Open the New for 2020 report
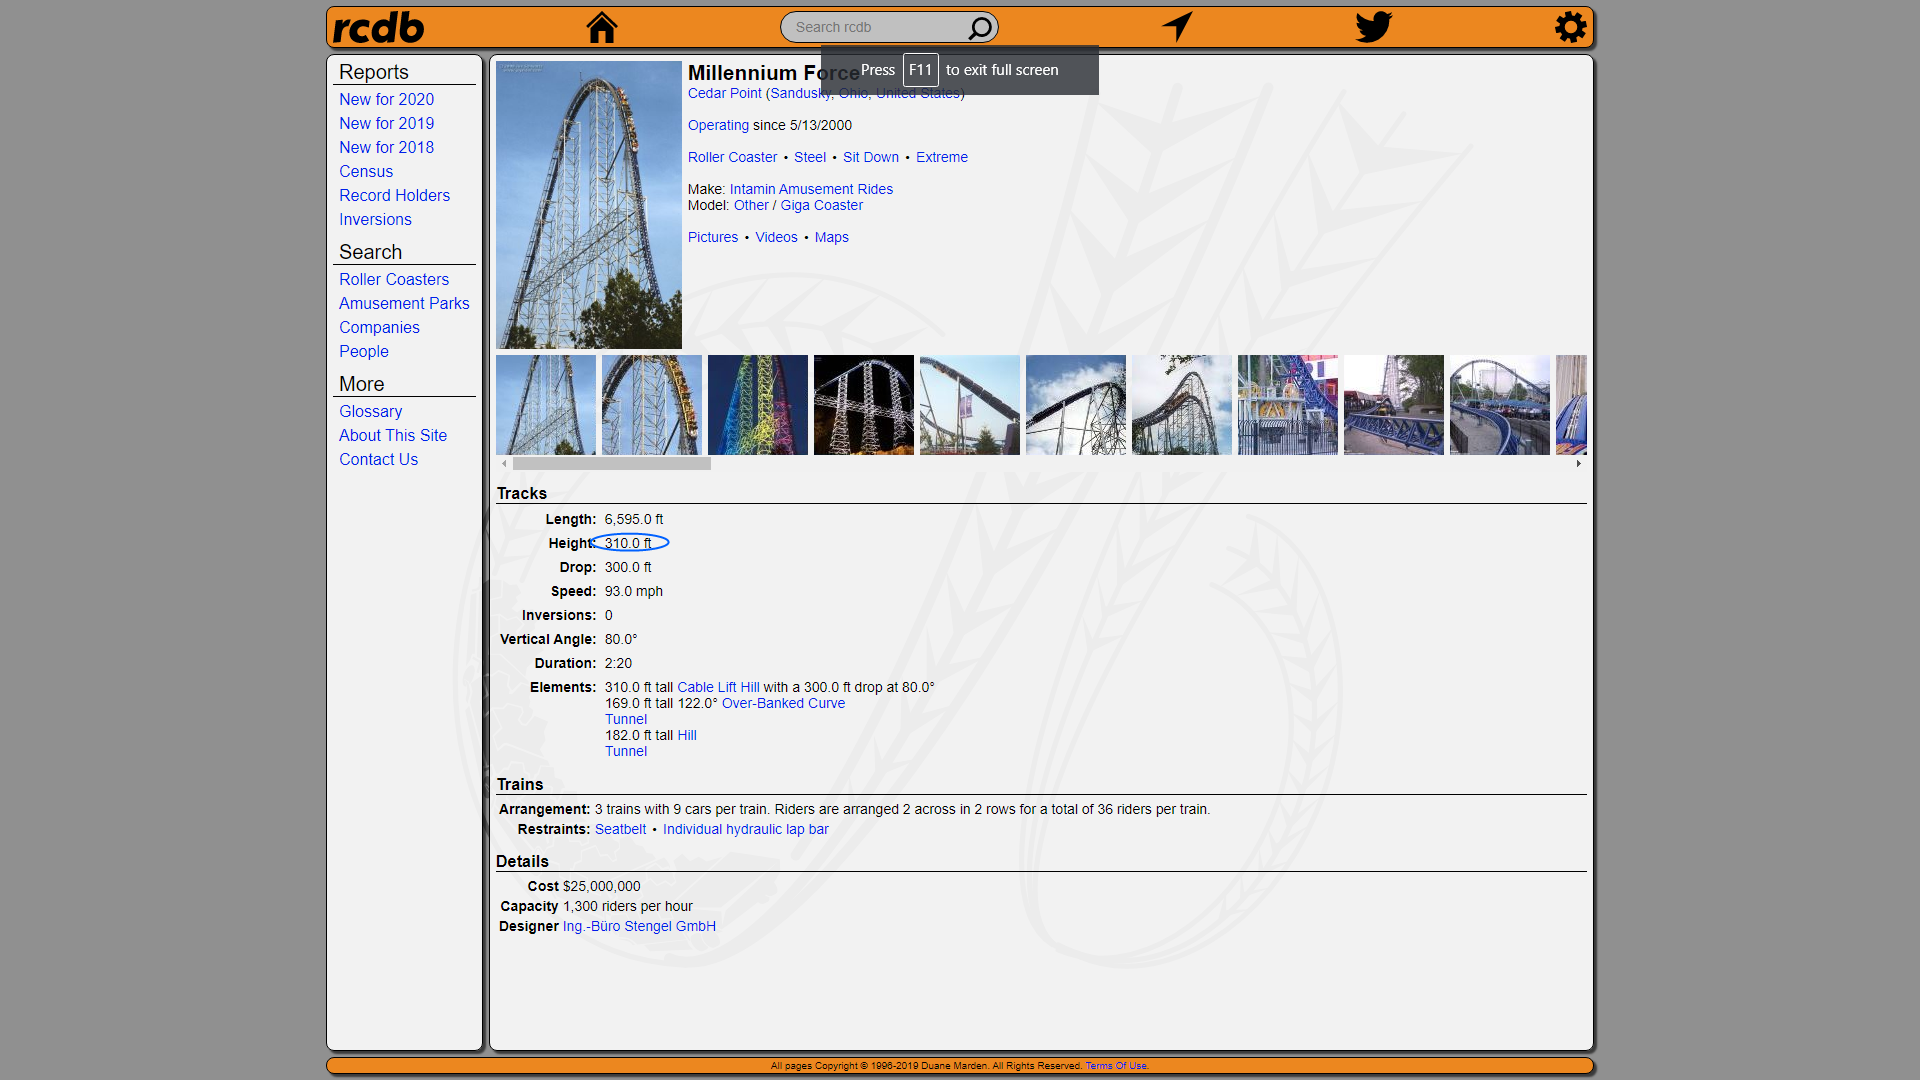This screenshot has width=1920, height=1080. click(386, 99)
